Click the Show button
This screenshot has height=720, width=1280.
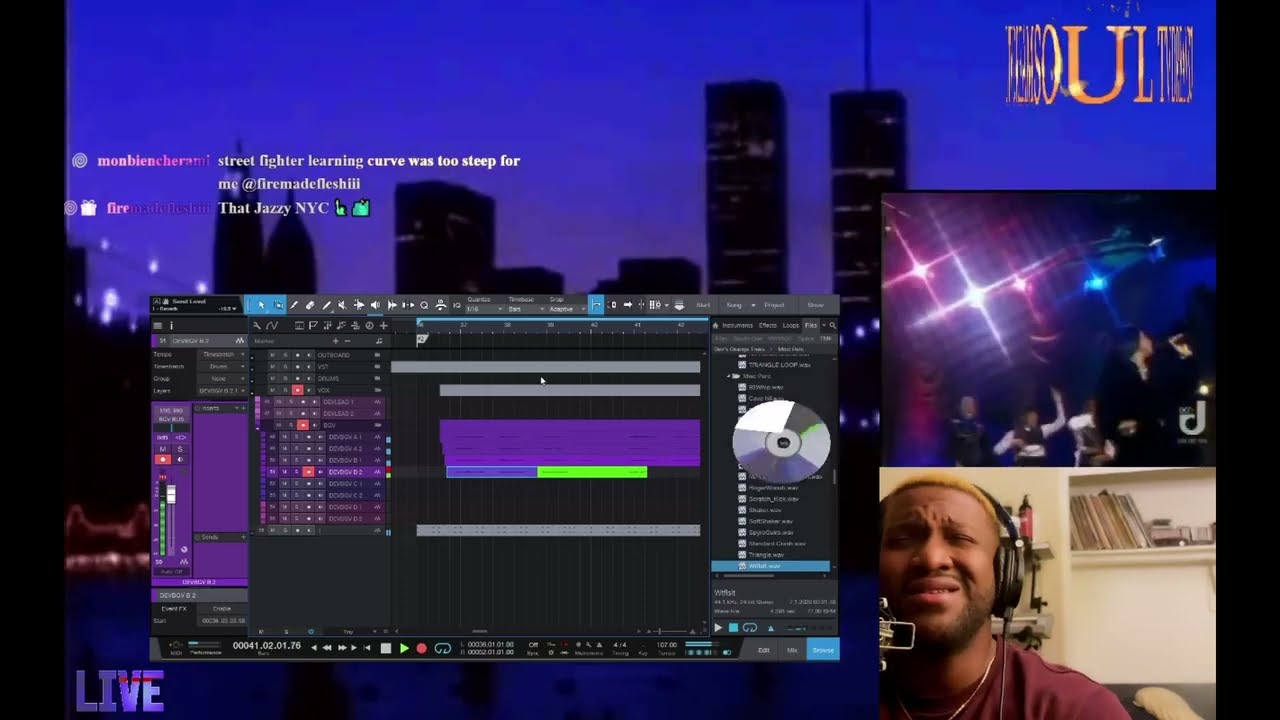coord(816,305)
